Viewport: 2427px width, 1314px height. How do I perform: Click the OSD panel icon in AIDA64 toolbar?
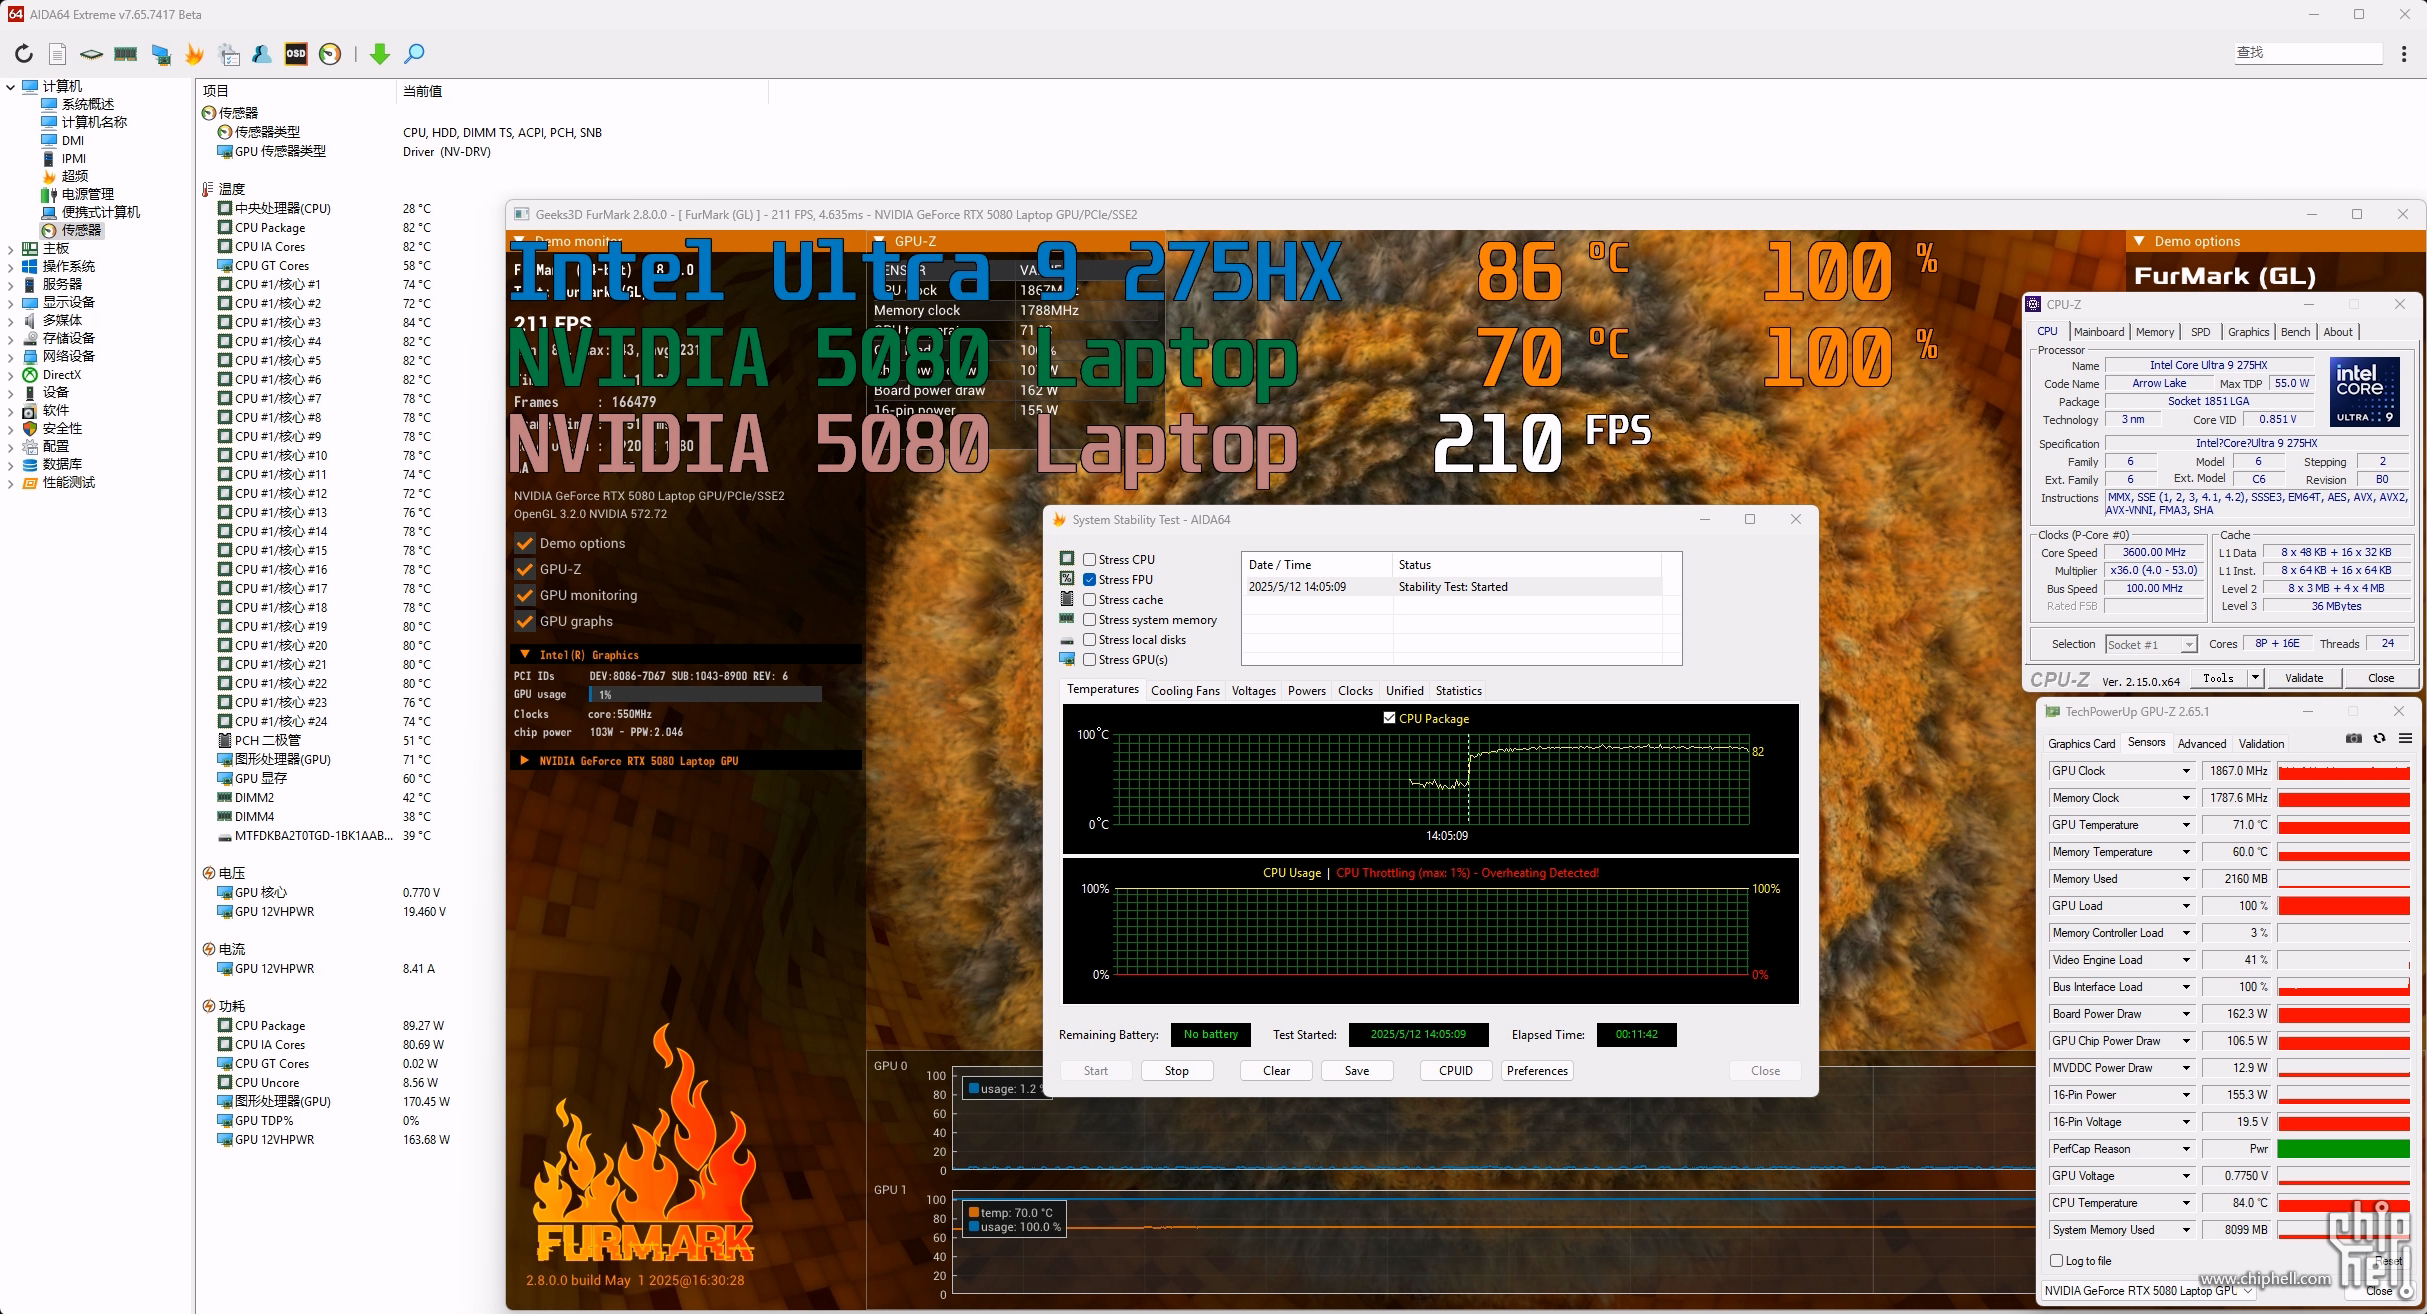[x=296, y=54]
